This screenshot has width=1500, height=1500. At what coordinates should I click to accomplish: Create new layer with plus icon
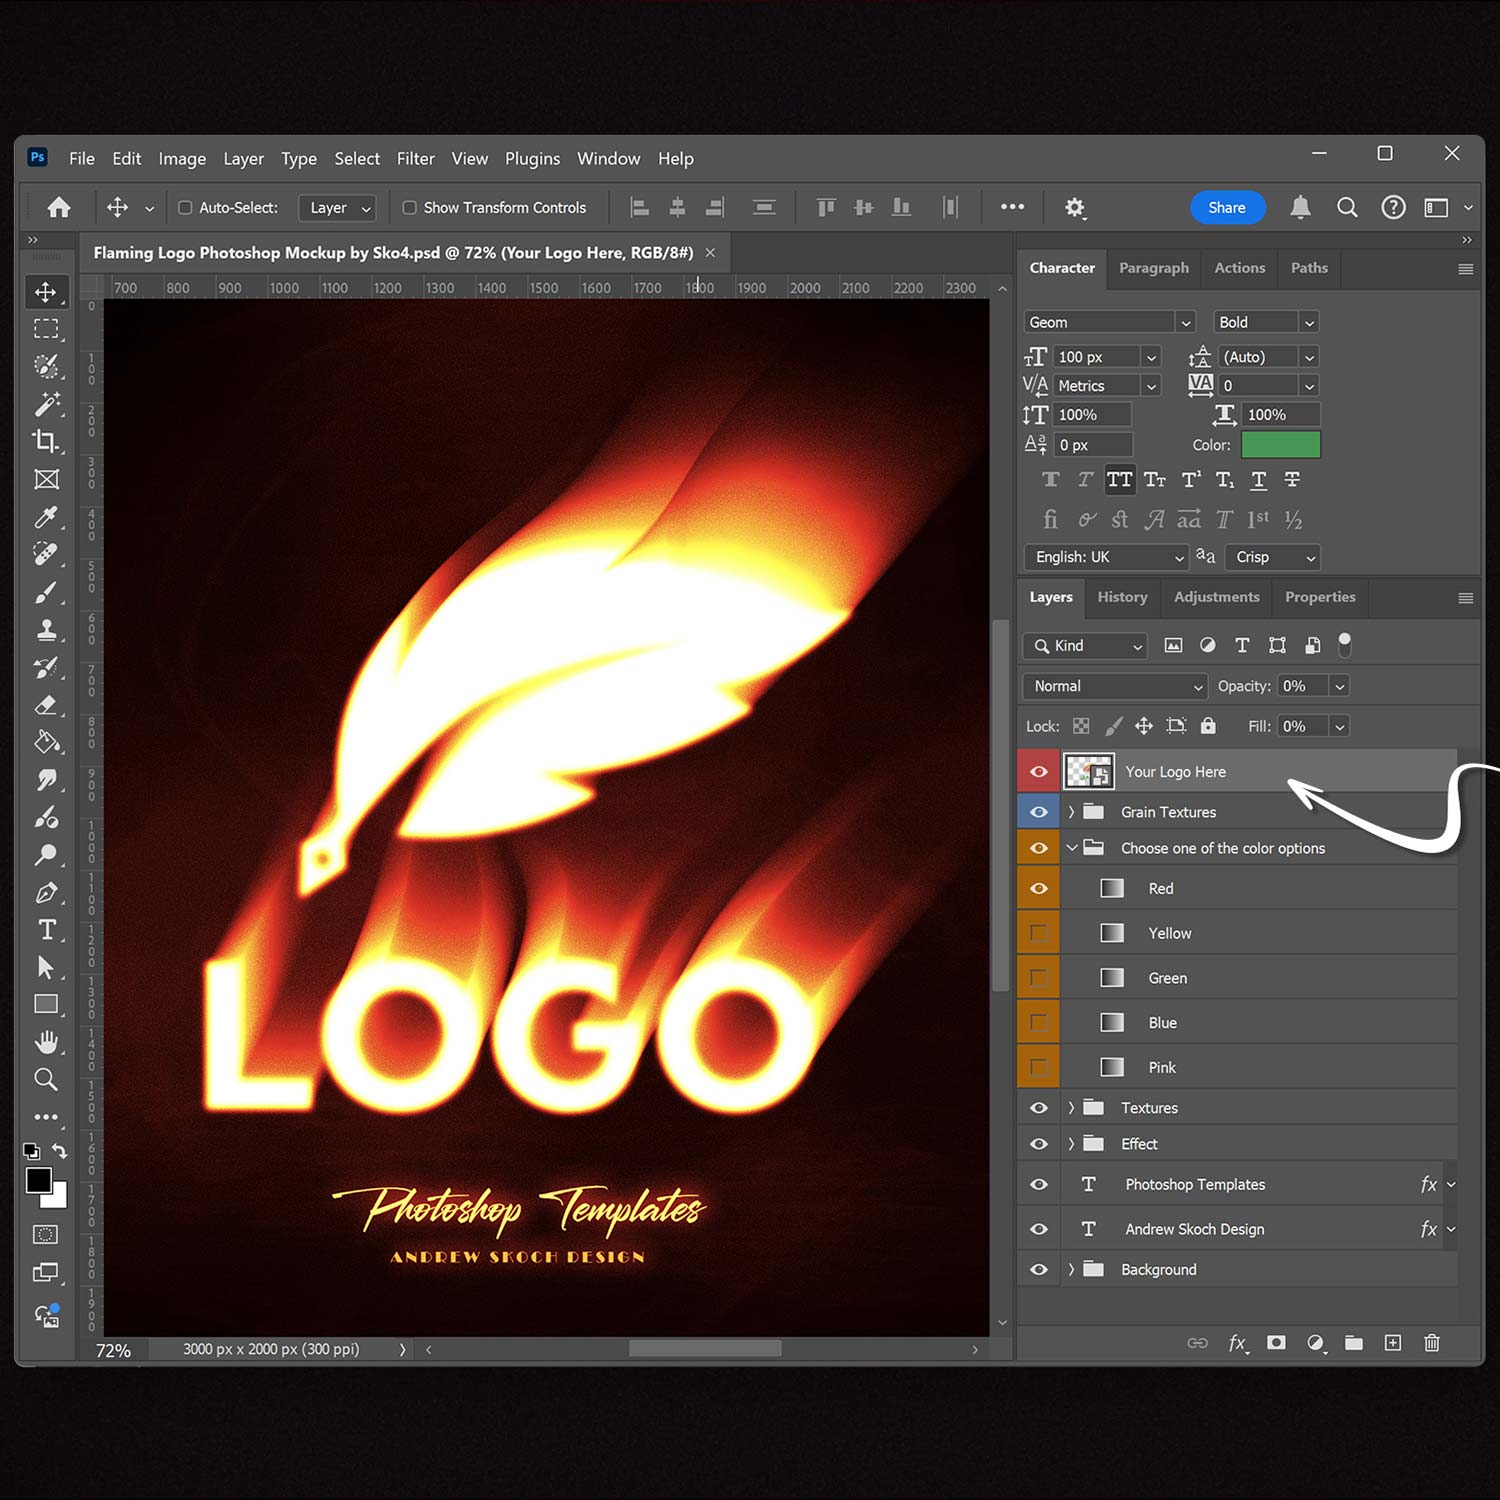point(1393,1343)
